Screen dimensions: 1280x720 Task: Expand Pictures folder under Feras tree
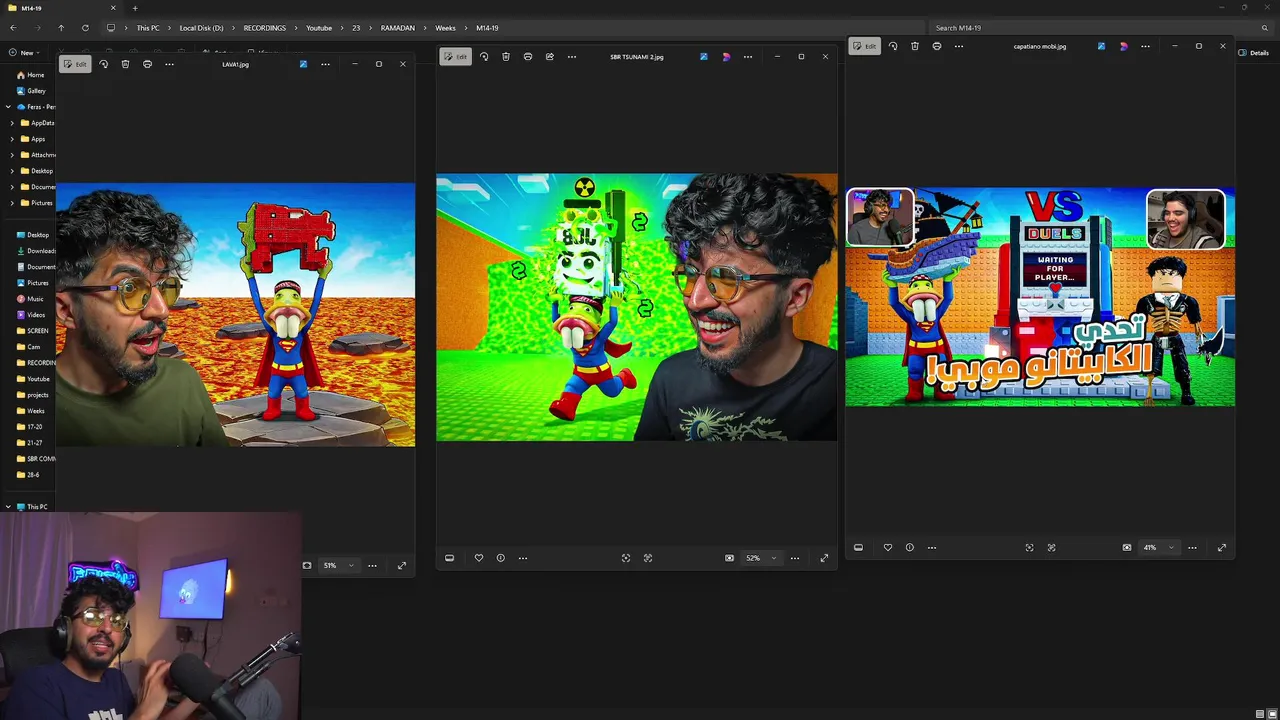coord(12,203)
